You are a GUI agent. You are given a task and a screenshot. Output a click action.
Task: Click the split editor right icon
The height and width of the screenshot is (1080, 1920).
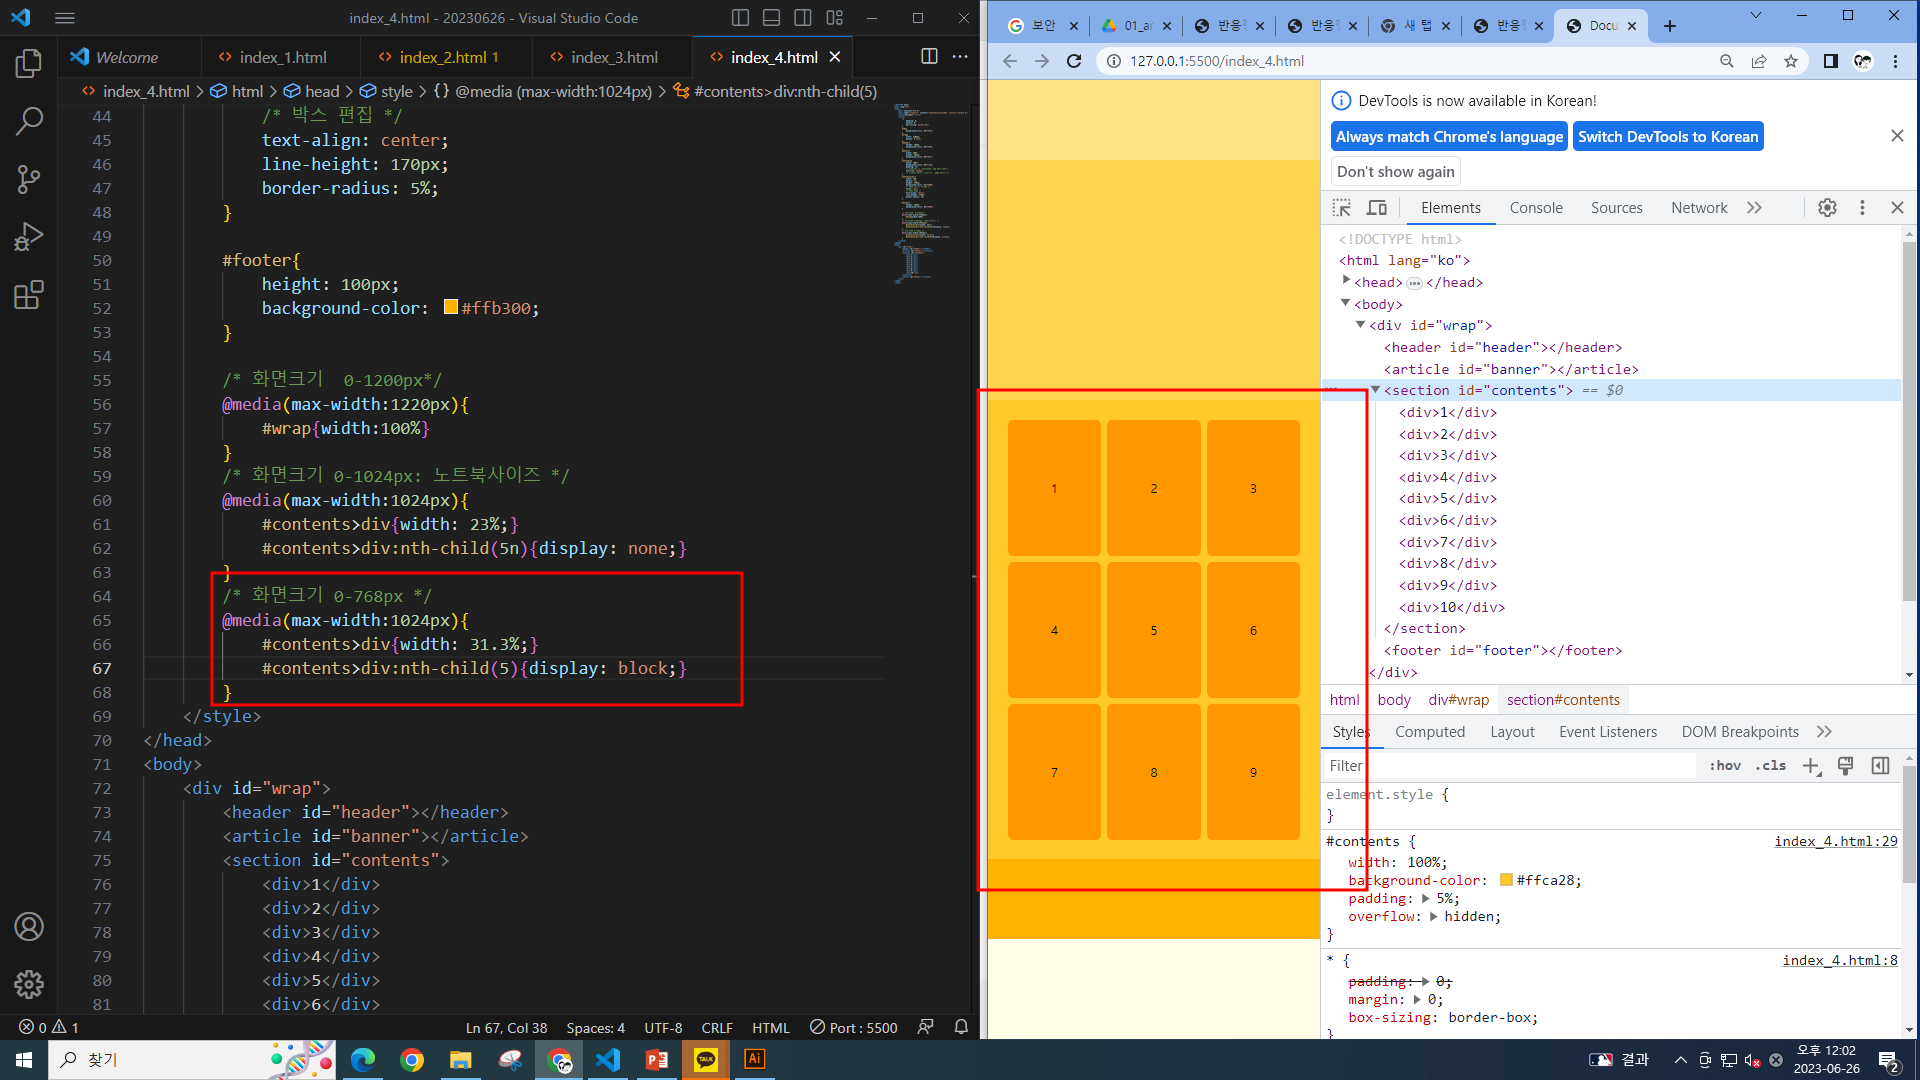(x=929, y=57)
